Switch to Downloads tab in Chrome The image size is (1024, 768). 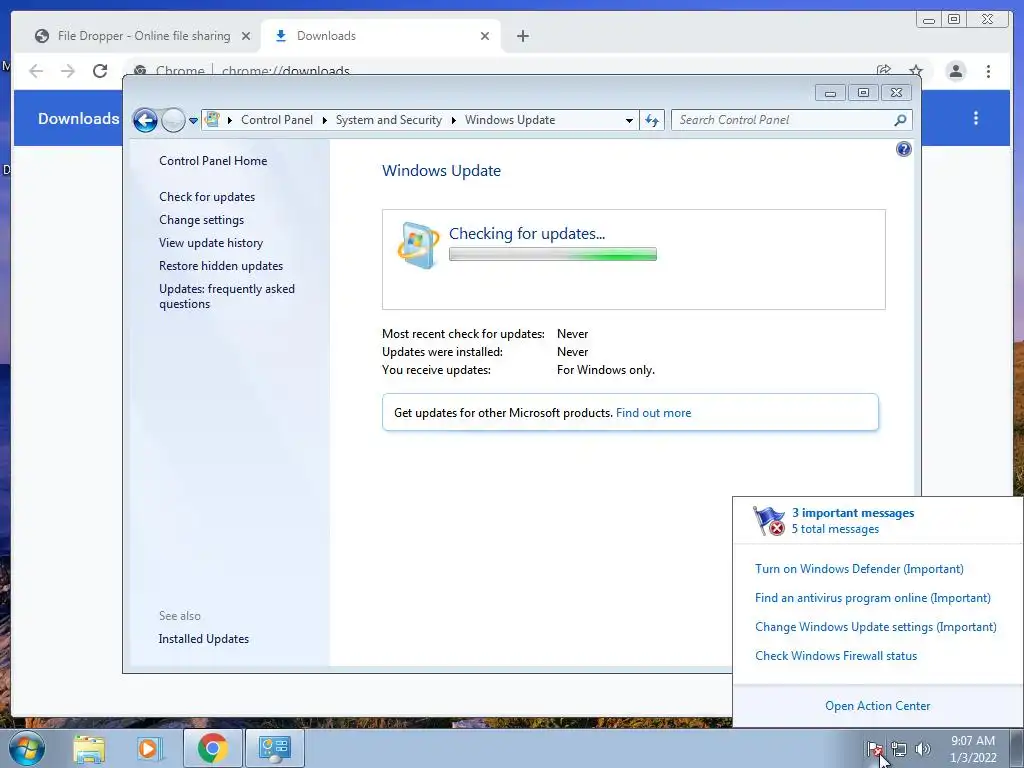(x=381, y=36)
